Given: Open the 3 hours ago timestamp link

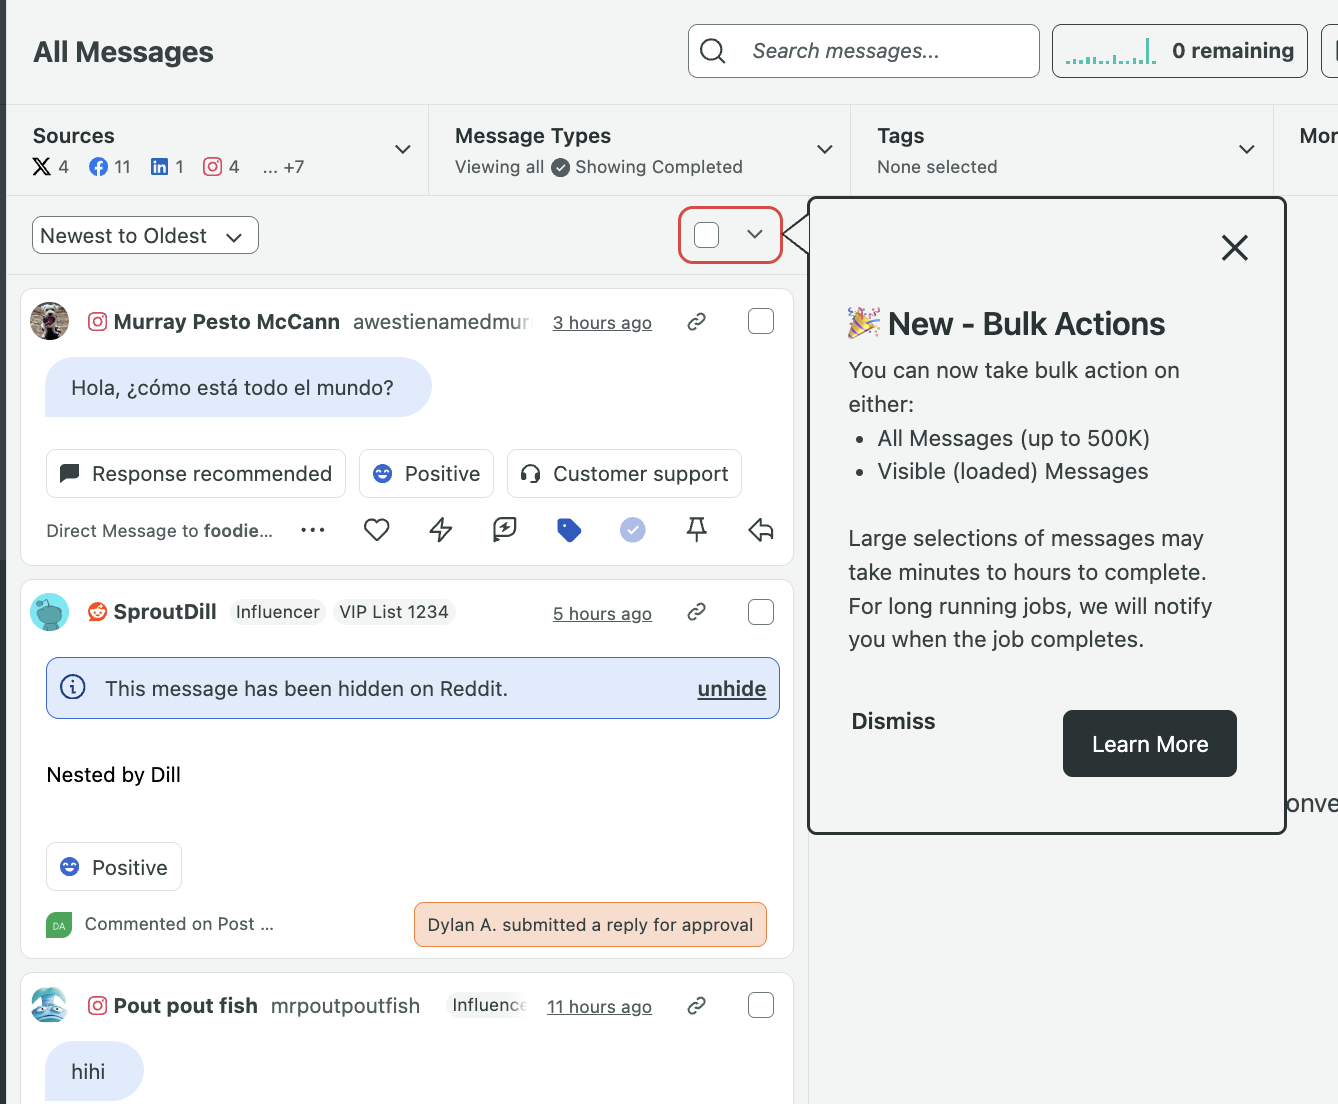Looking at the screenshot, I should 602,322.
